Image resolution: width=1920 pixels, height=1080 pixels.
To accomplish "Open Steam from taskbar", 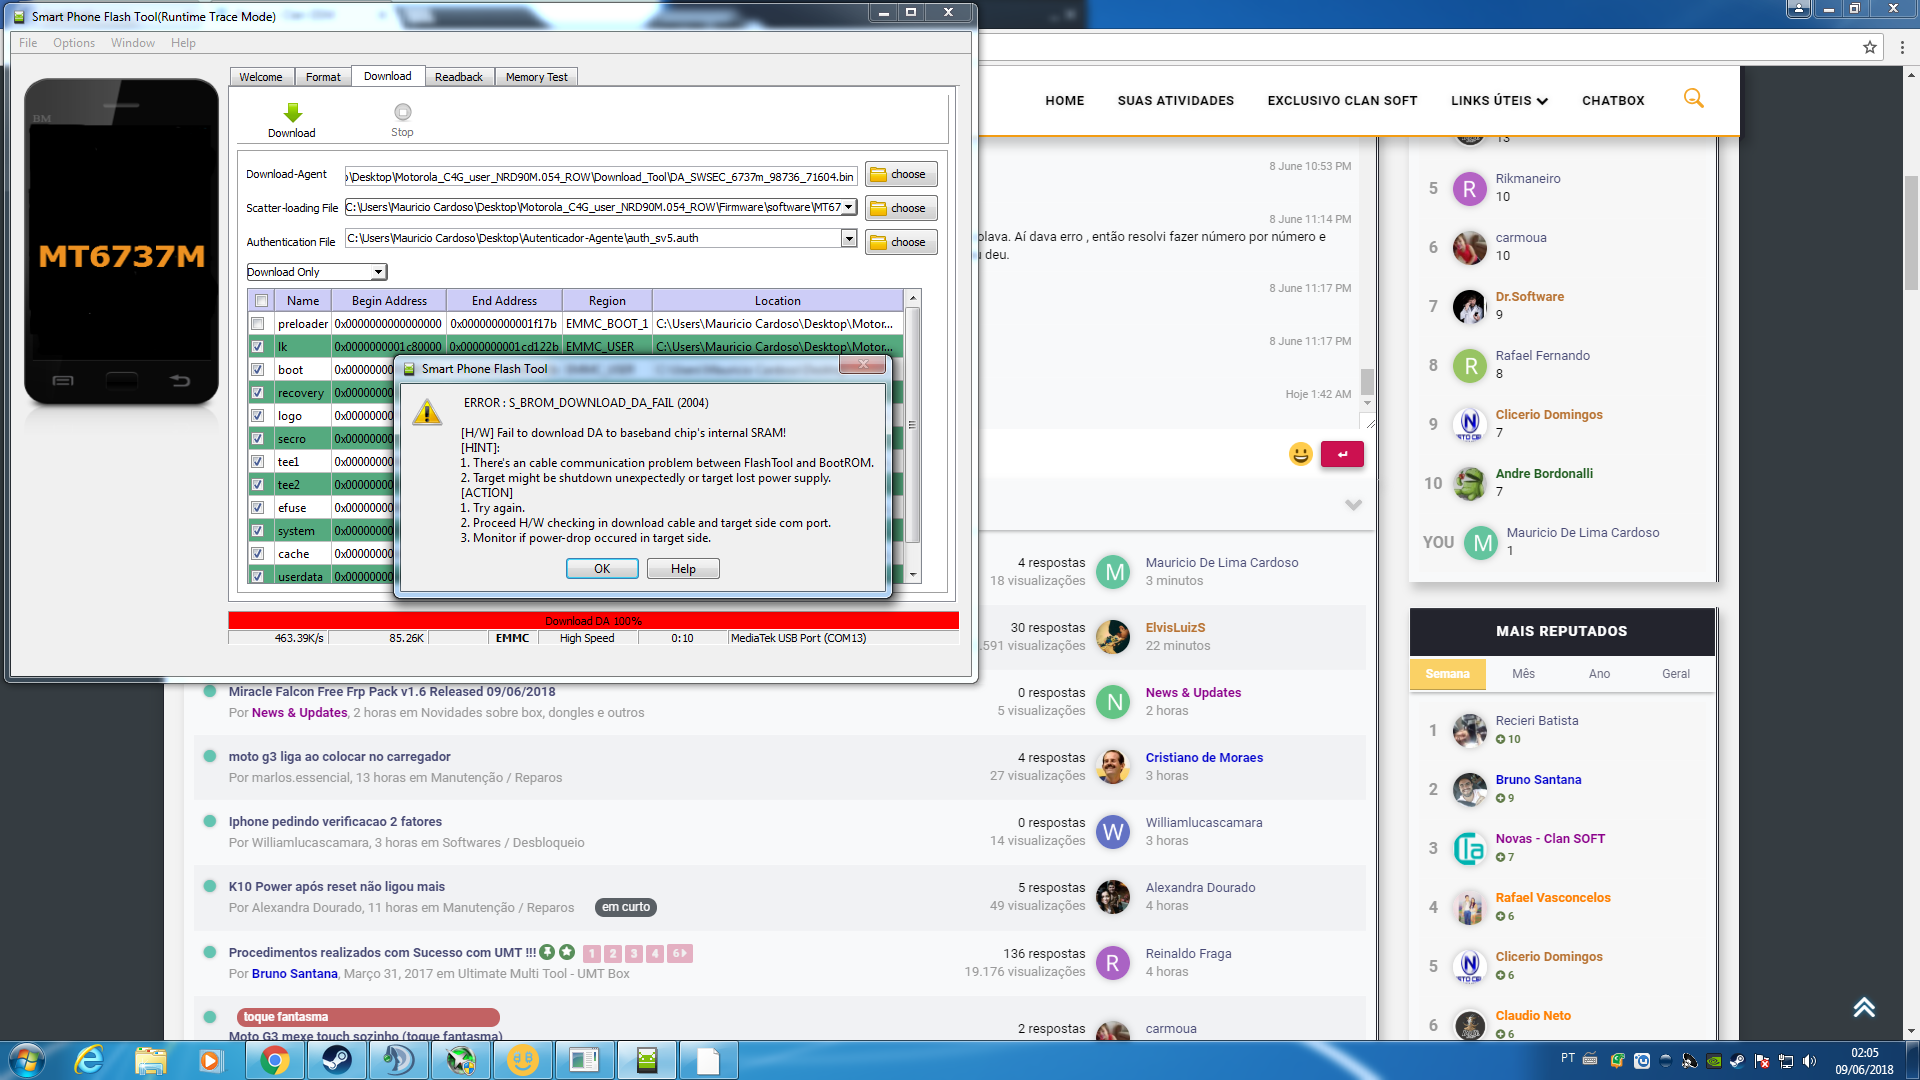I will click(x=336, y=1060).
